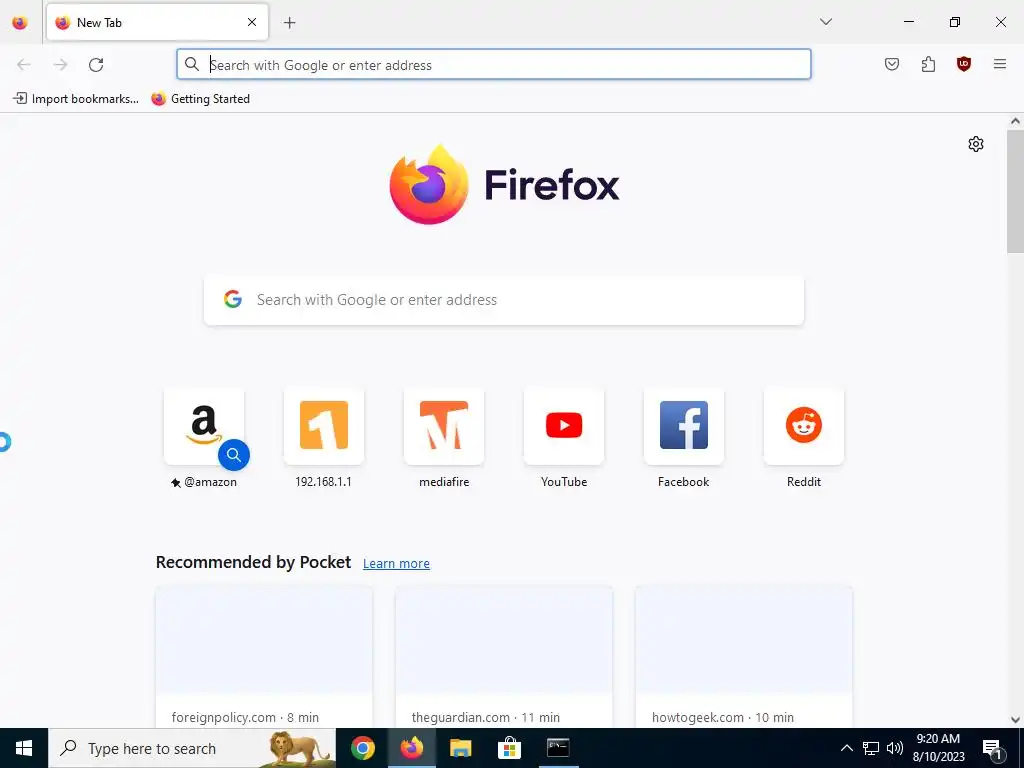Close the New Tab tab
This screenshot has width=1024, height=768.
pyautogui.click(x=252, y=22)
